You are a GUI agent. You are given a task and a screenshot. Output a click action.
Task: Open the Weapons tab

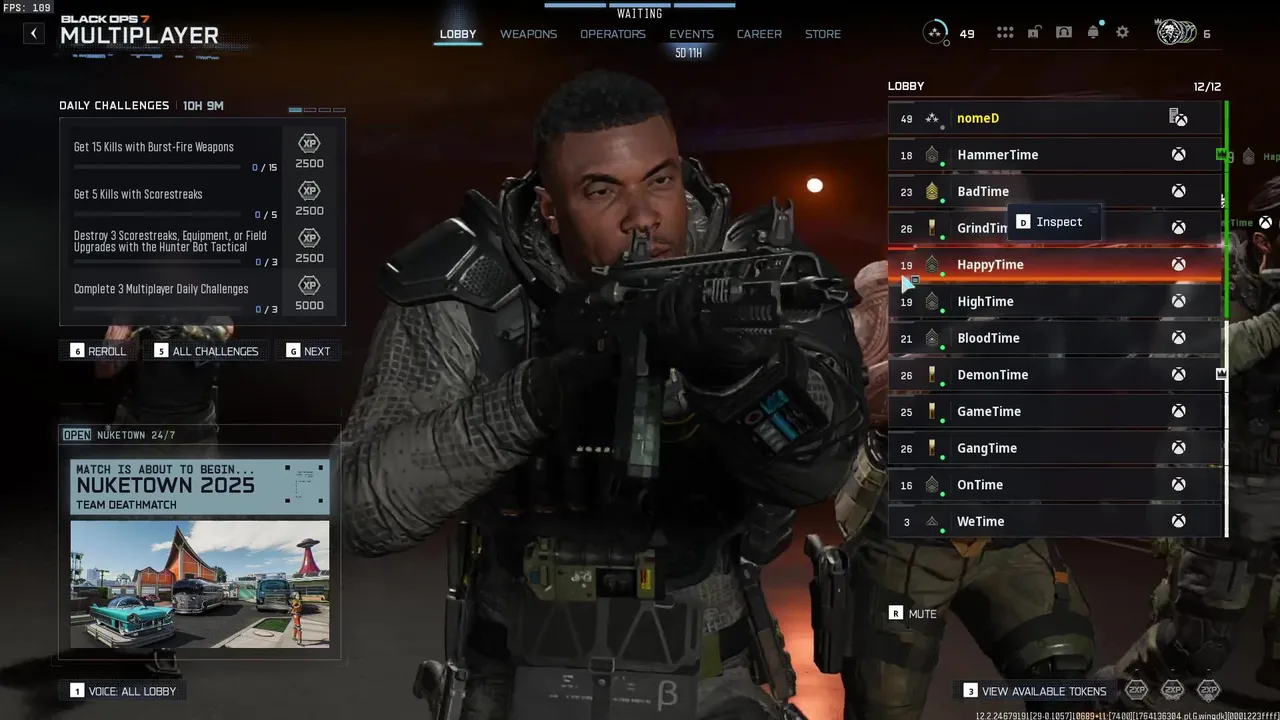pyautogui.click(x=528, y=34)
